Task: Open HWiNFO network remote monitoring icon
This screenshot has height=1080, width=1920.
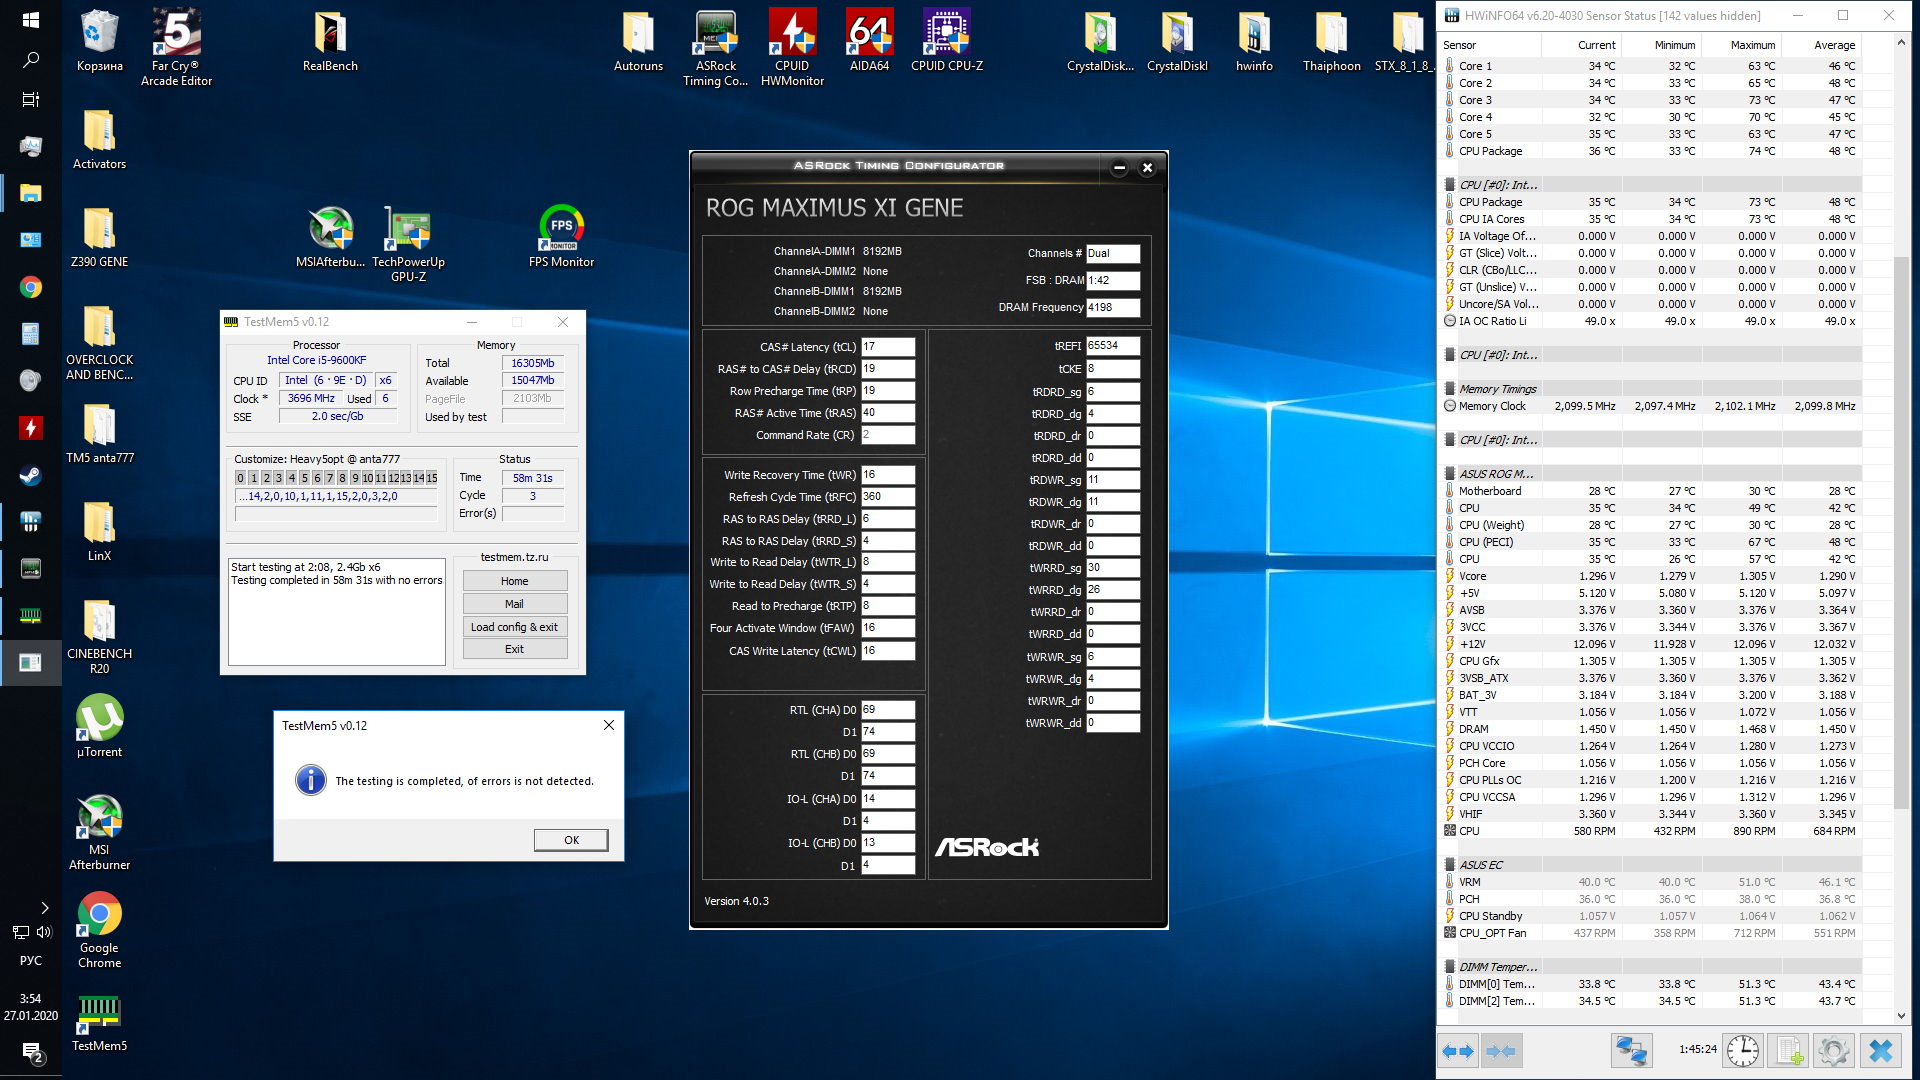Action: coord(1631,1051)
